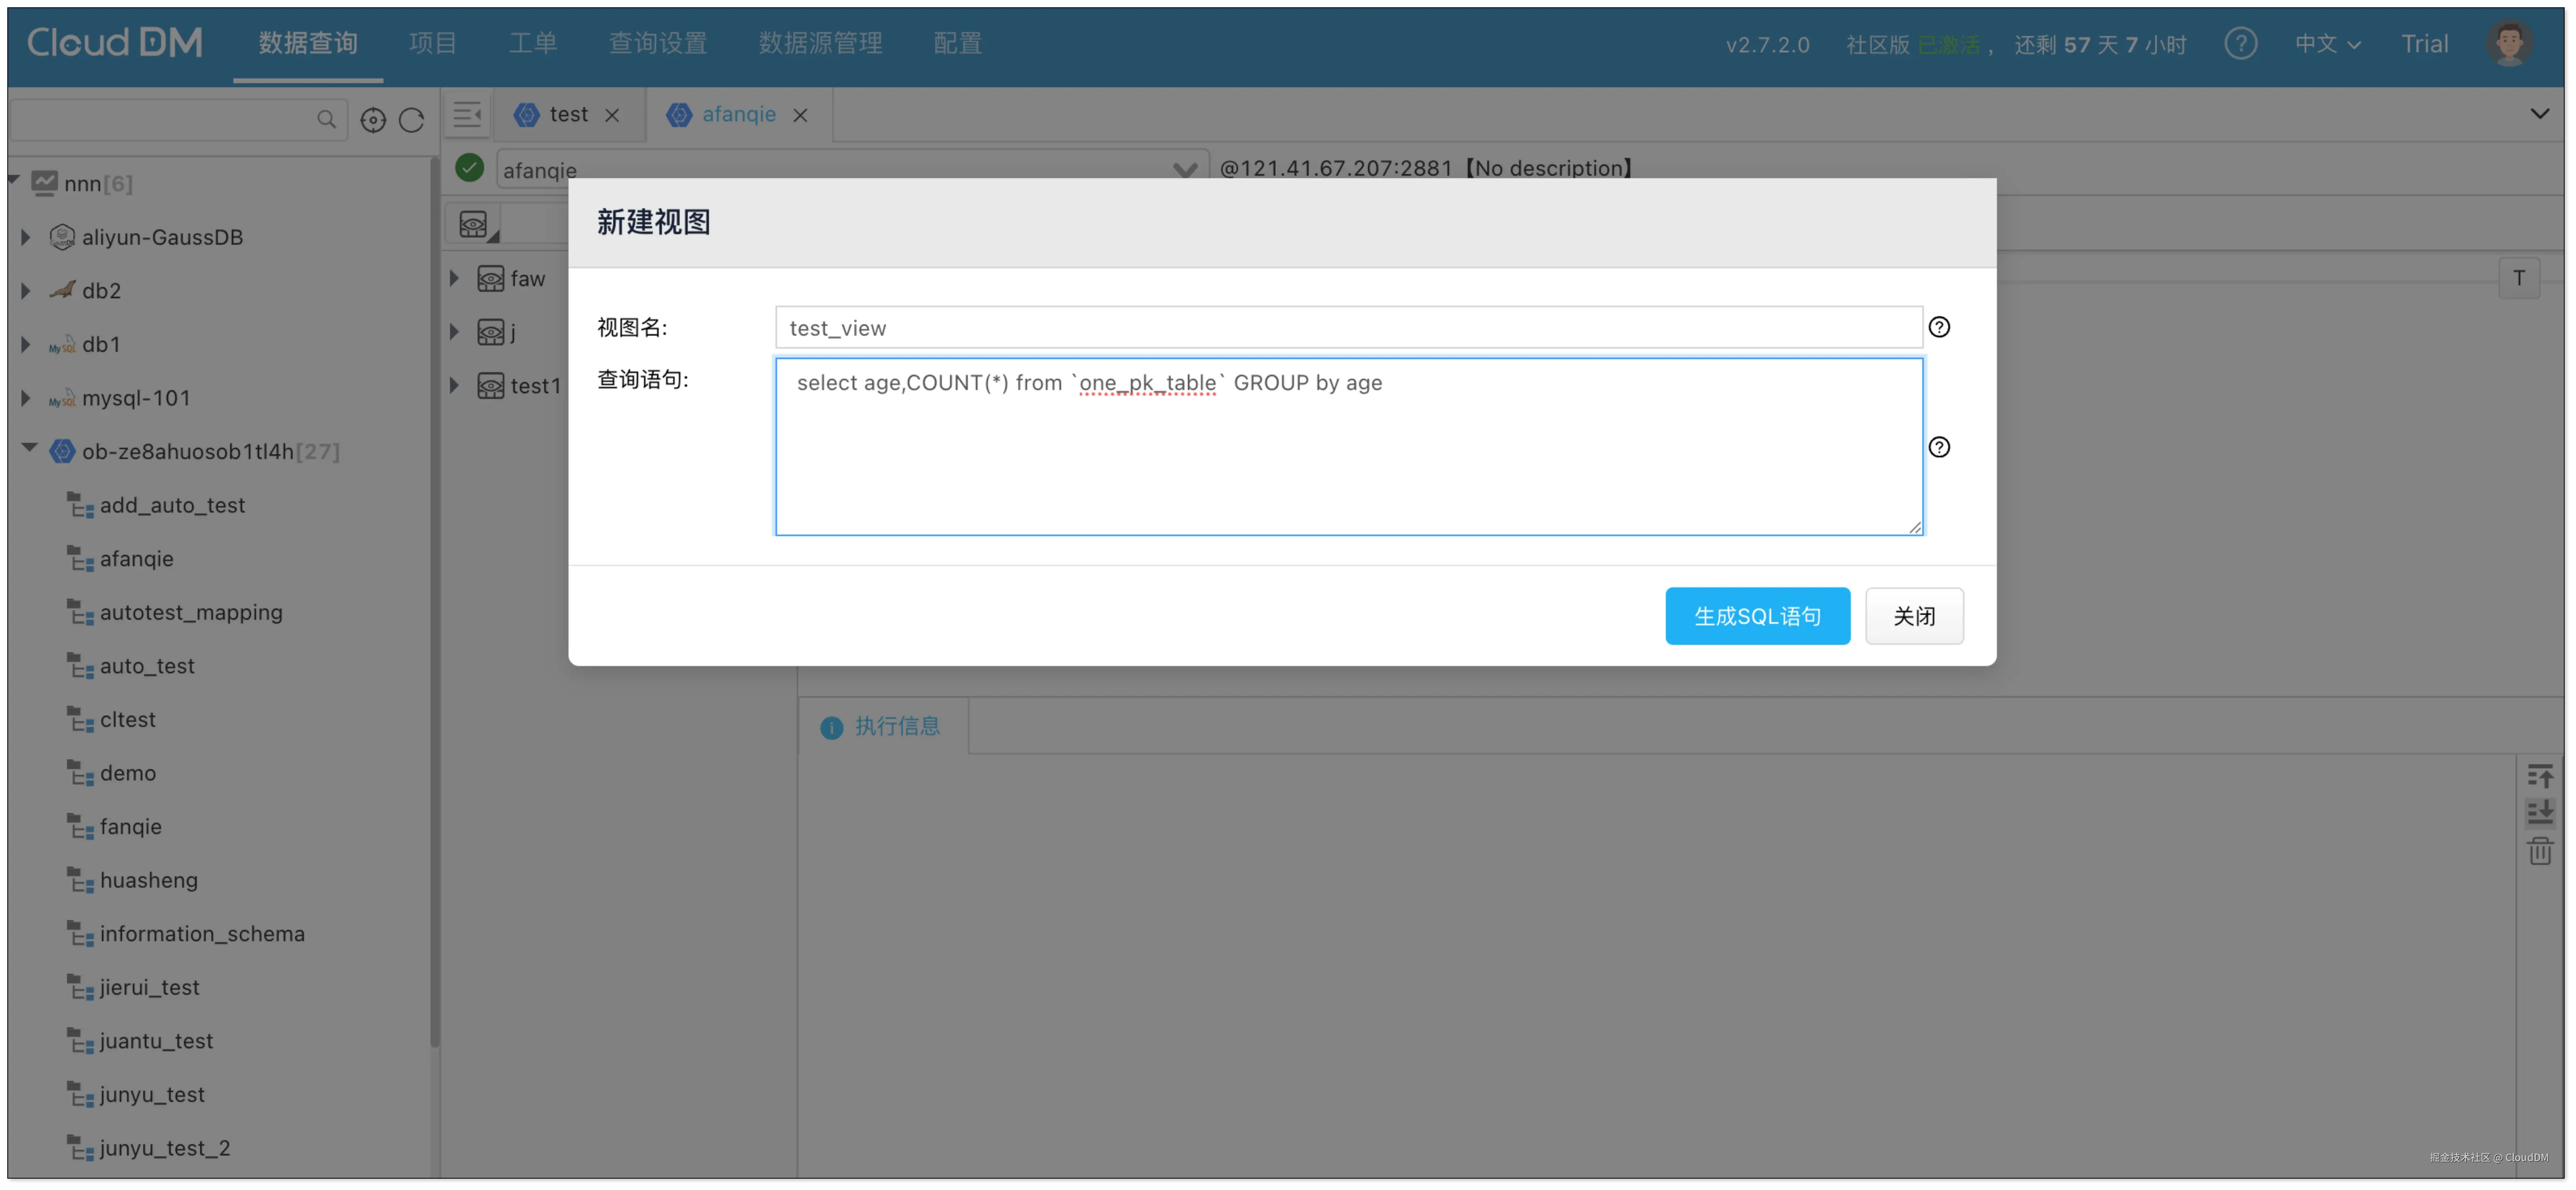Collapse the ob-ze8ahuosob1tl4h tree node
This screenshot has width=2576, height=1190.
pos(29,449)
